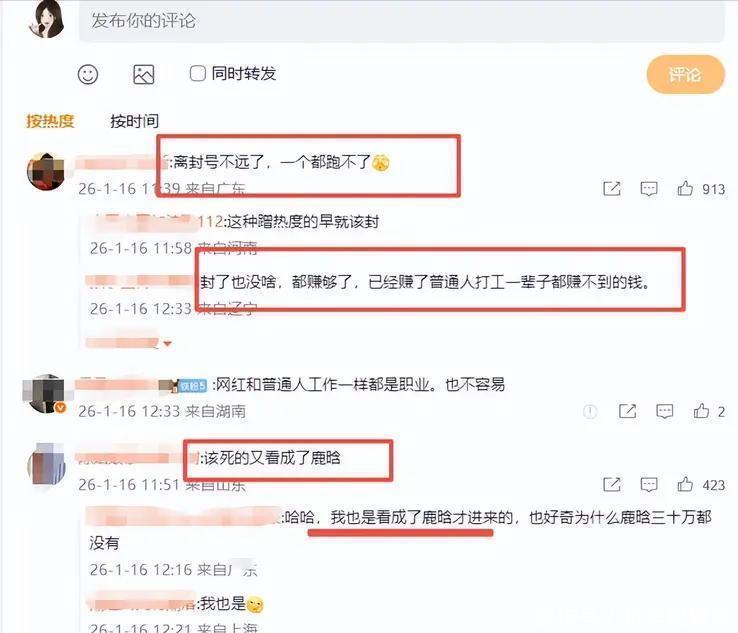Repost the 湖南 comment share icon
The width and height of the screenshot is (738, 633).
(x=627, y=411)
